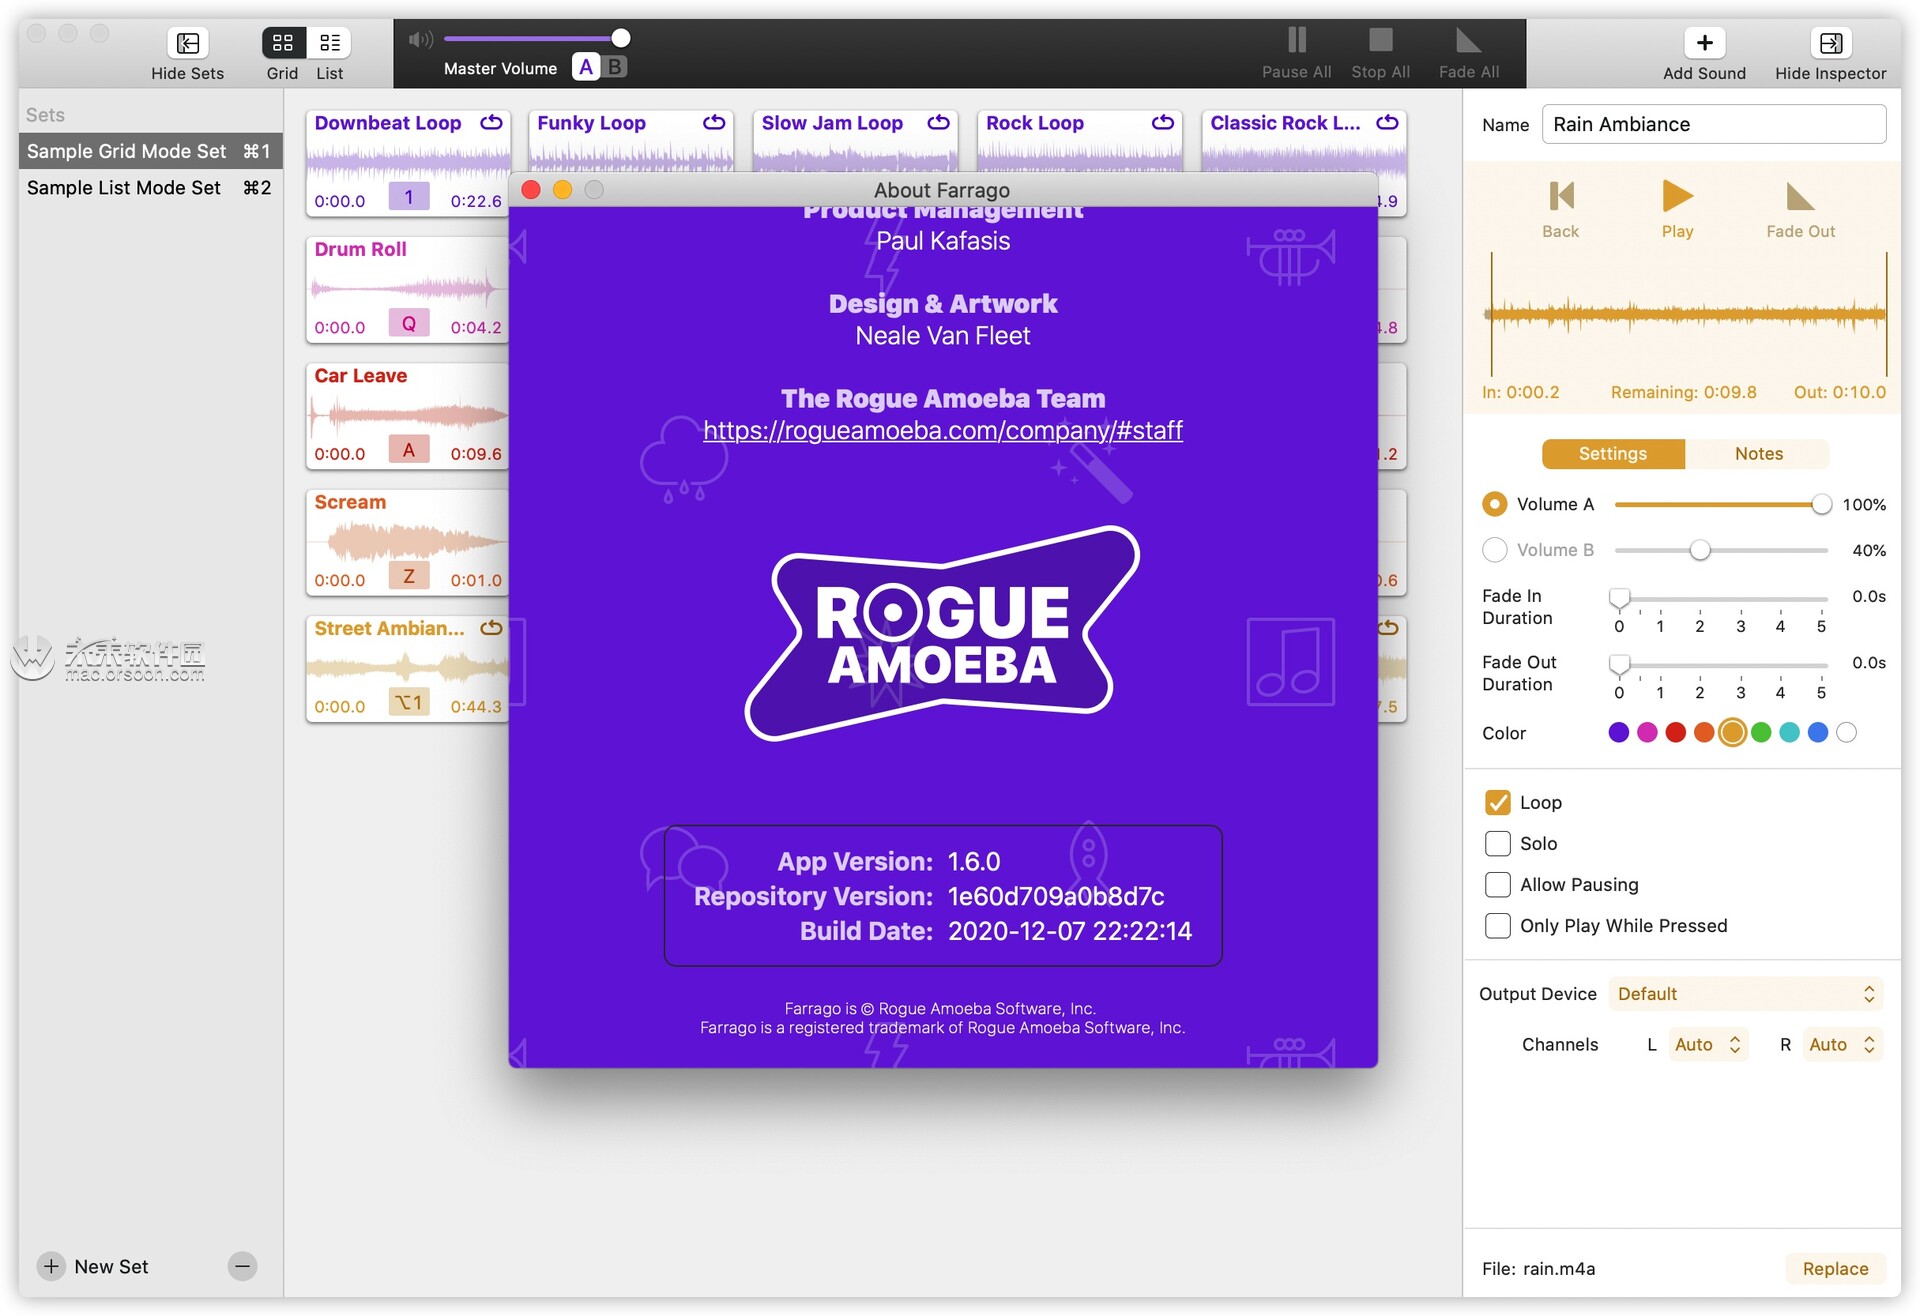Click Replace to swap rain.m4a file
This screenshot has width=1920, height=1316.
1837,1266
